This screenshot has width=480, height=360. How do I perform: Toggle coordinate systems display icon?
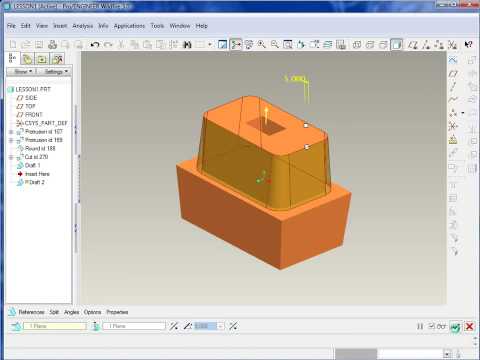(x=452, y=44)
